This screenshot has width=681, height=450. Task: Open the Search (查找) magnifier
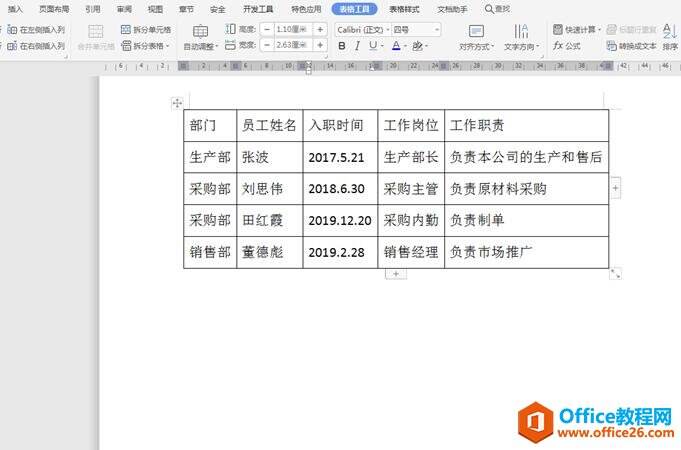pyautogui.click(x=497, y=9)
